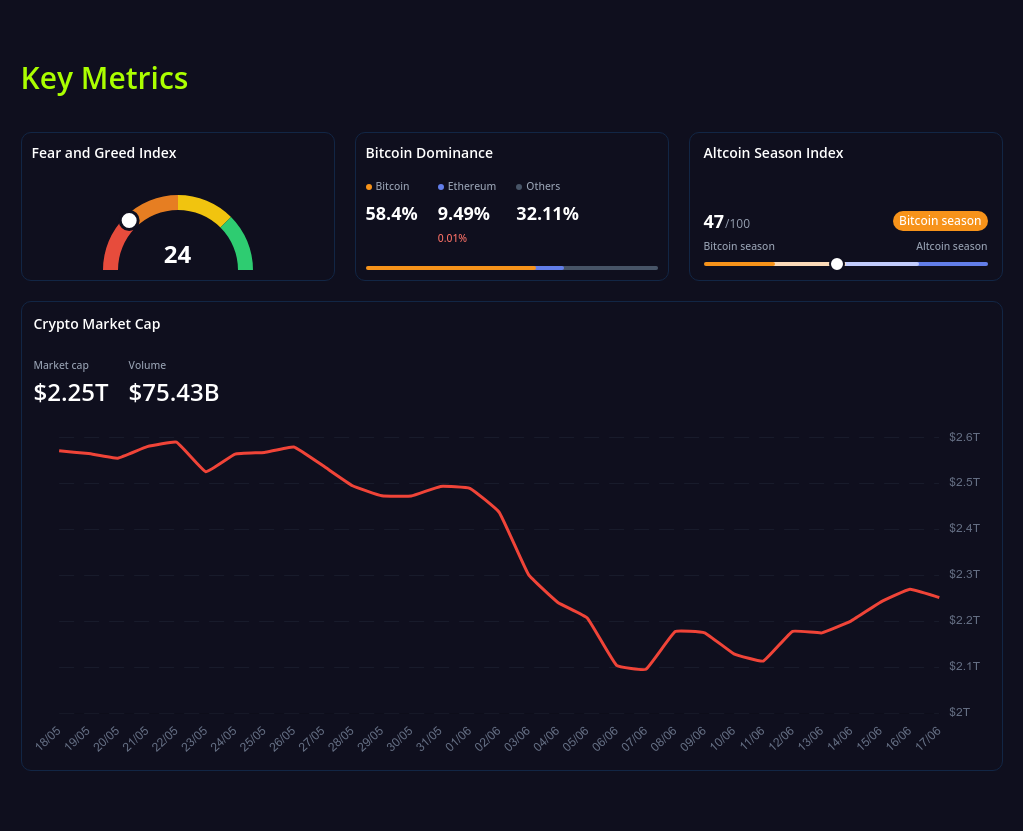Click the 31/05 date on x-axis
Viewport: 1023px width, 831px height.
coord(429,738)
